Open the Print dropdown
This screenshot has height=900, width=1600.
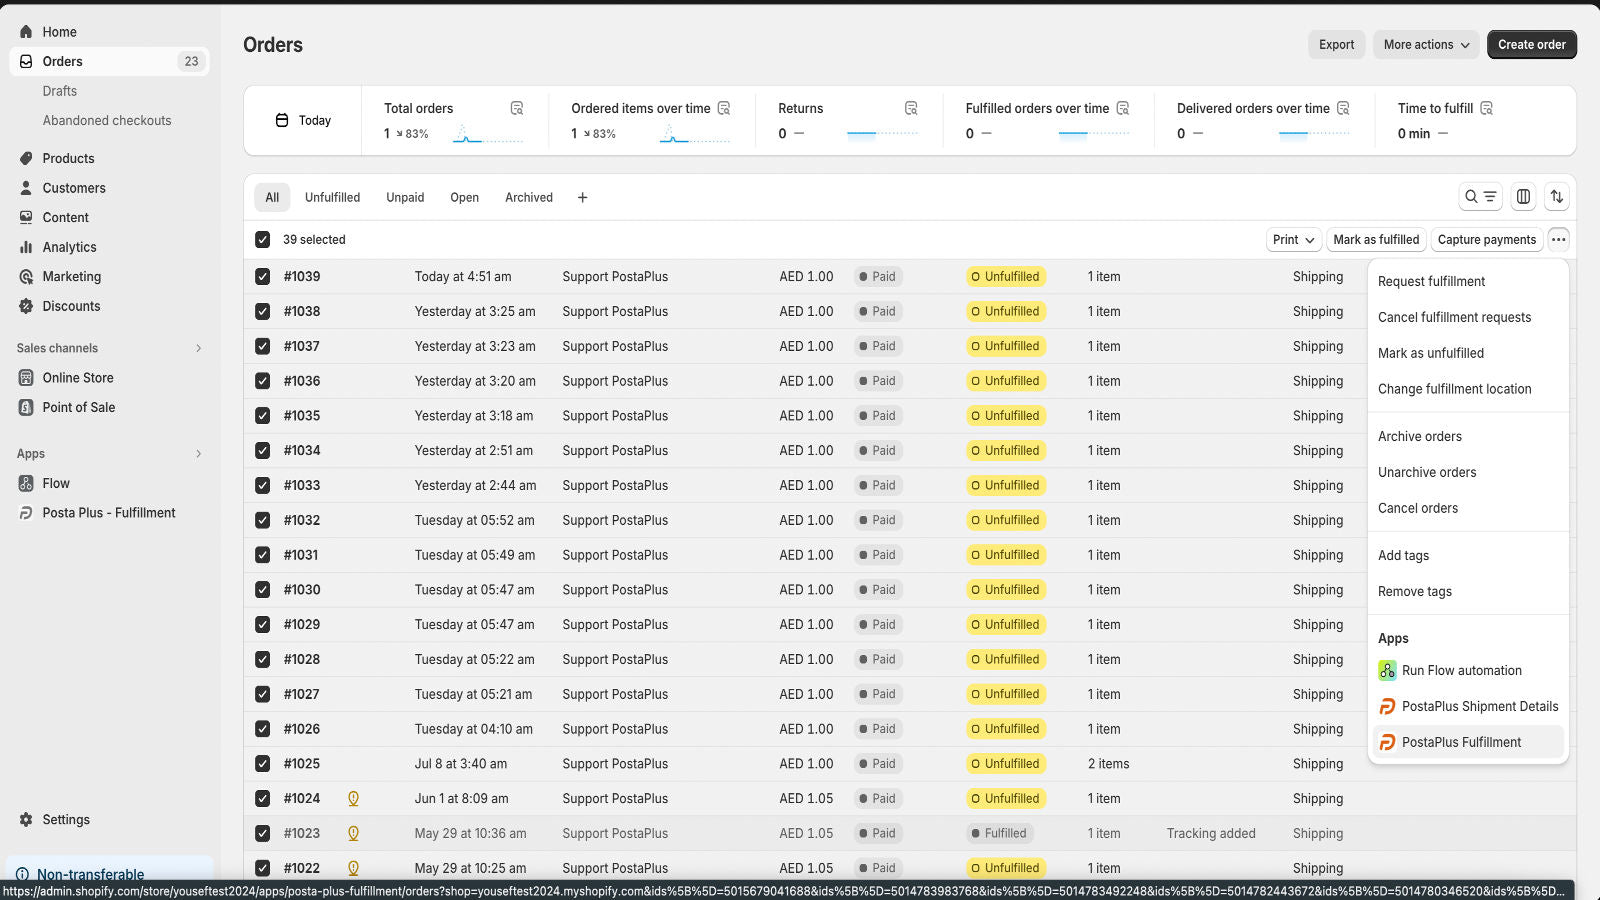click(x=1292, y=239)
